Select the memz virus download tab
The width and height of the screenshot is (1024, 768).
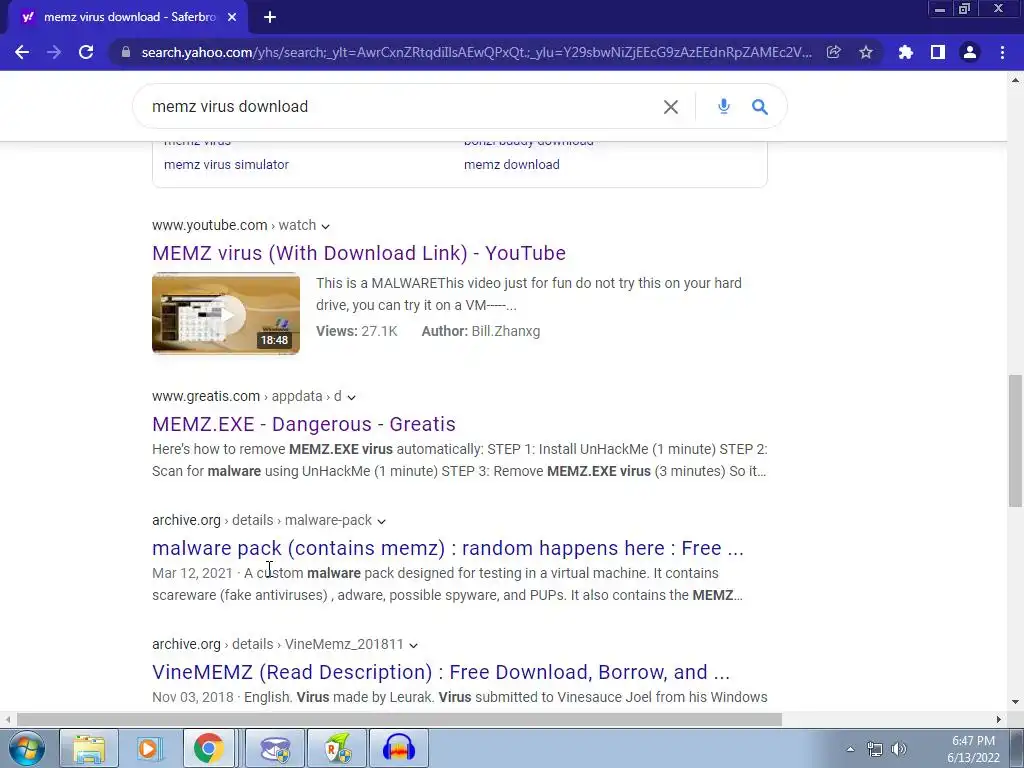(129, 17)
